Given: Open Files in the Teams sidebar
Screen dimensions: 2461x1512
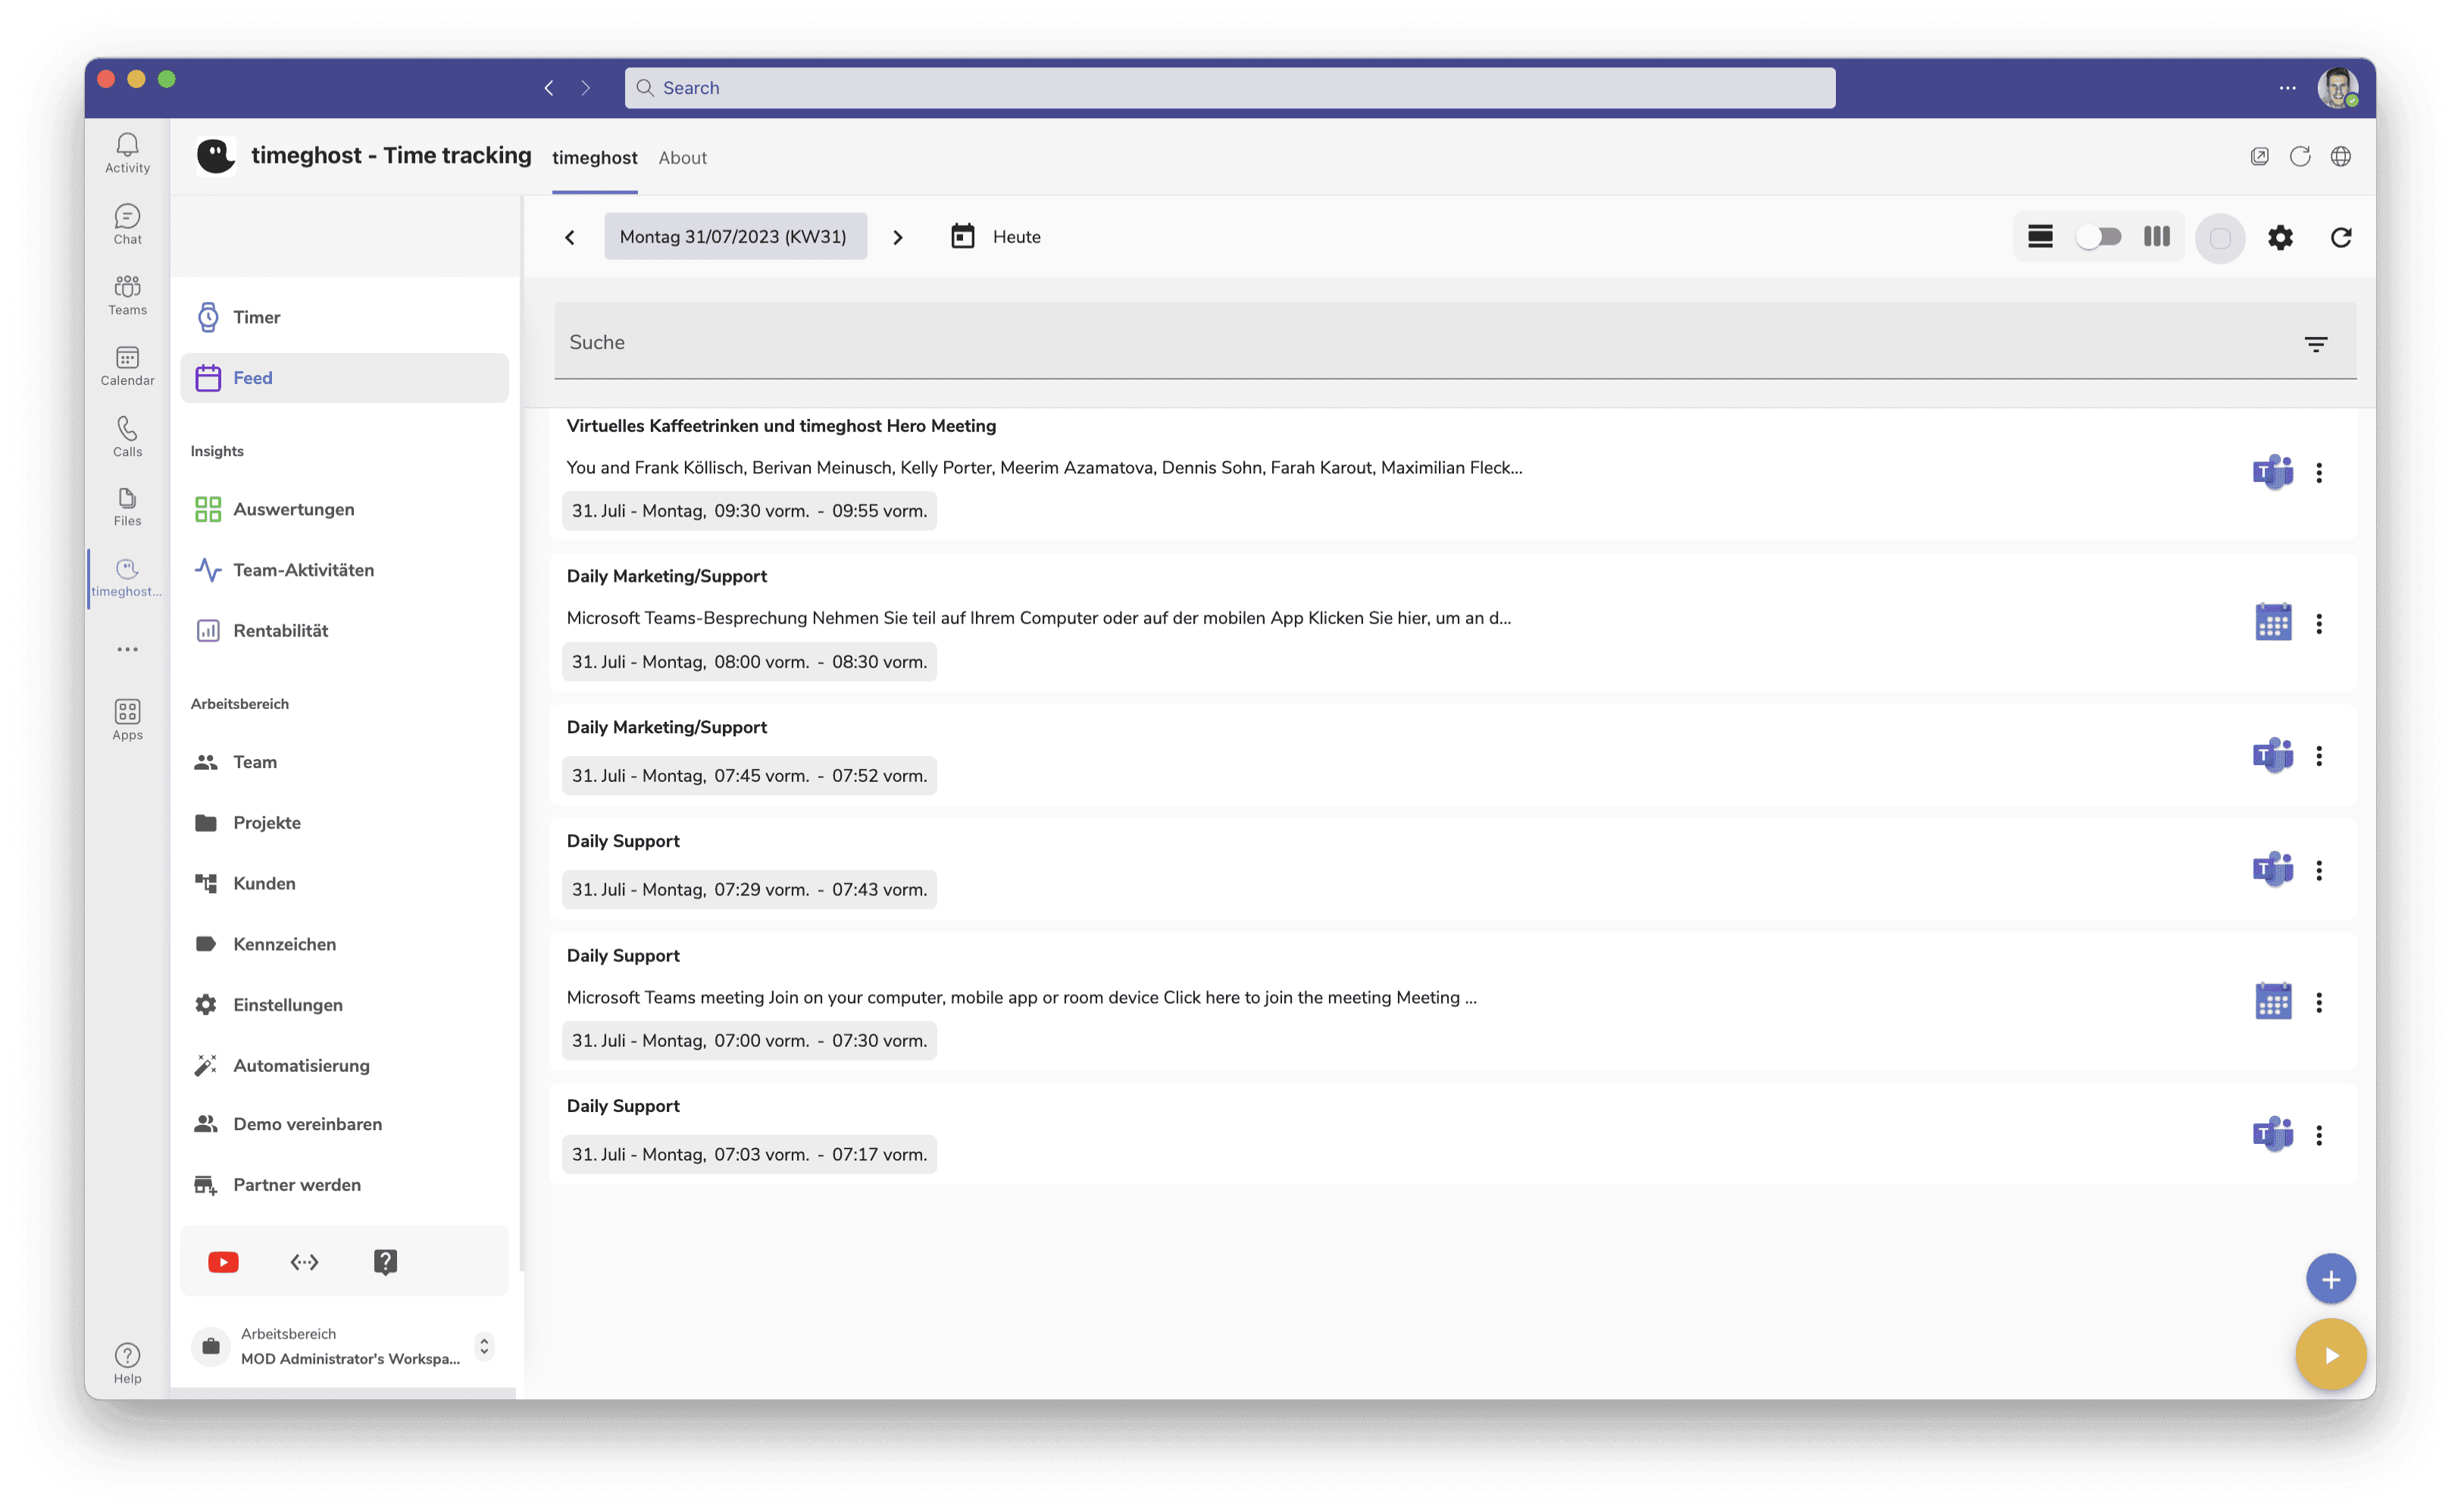Looking at the screenshot, I should [127, 507].
